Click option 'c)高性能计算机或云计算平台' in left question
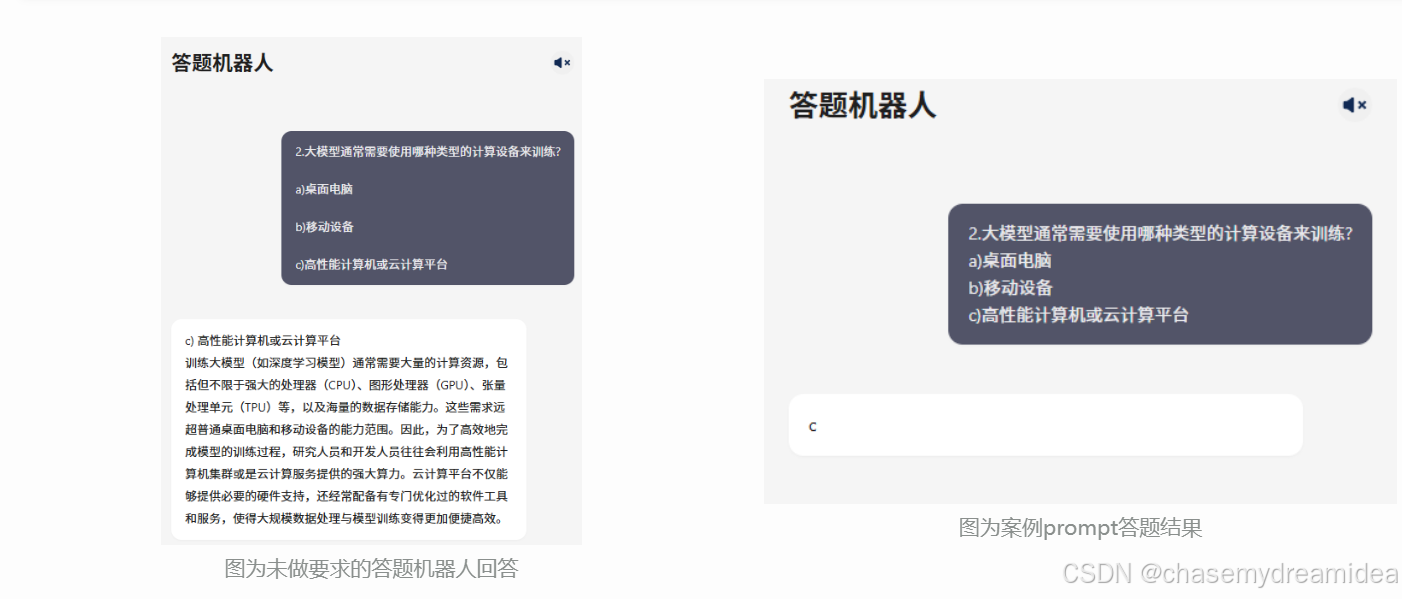Screen dimensions: 1402x599 point(371,265)
